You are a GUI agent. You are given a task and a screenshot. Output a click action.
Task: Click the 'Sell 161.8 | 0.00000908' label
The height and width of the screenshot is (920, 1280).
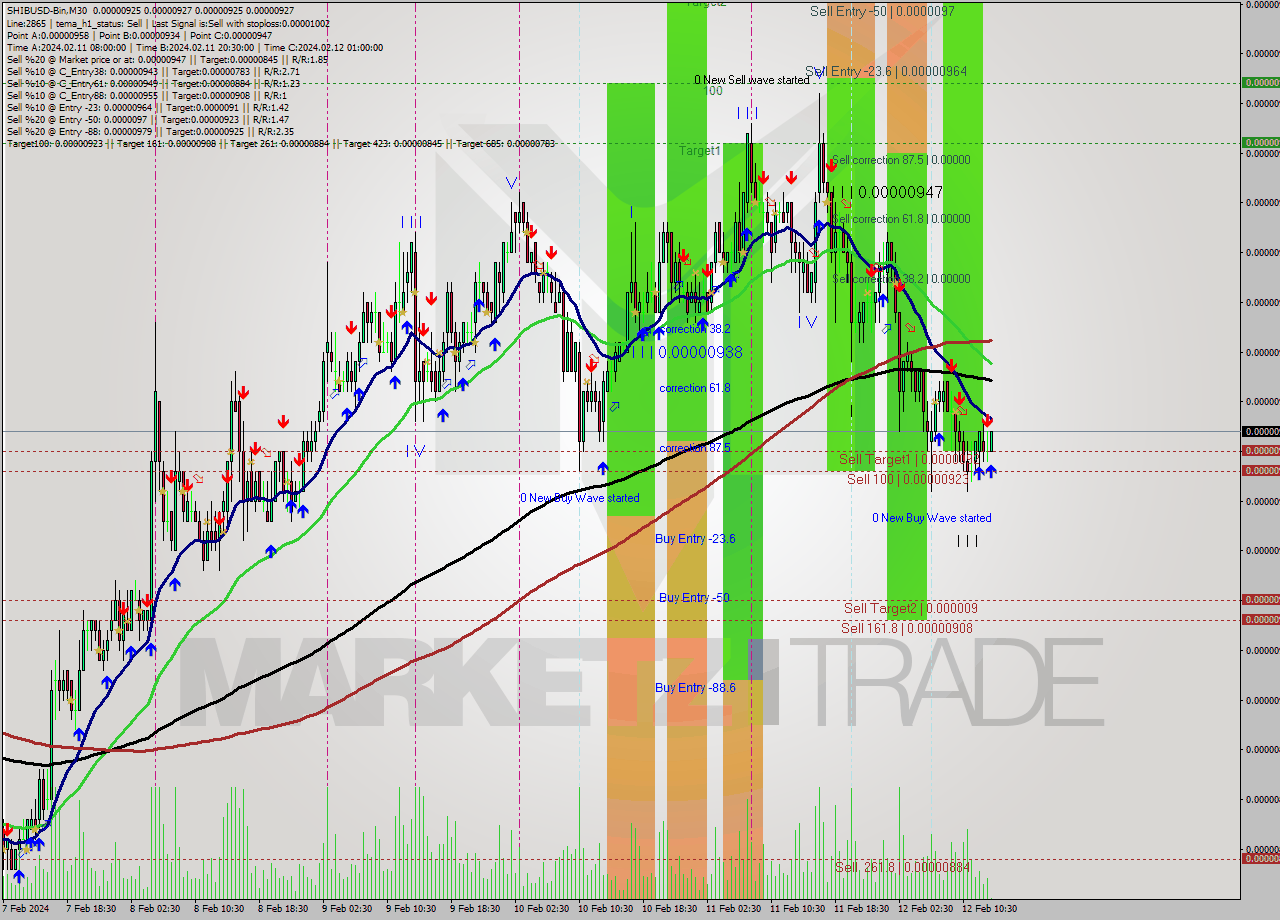[x=907, y=628]
